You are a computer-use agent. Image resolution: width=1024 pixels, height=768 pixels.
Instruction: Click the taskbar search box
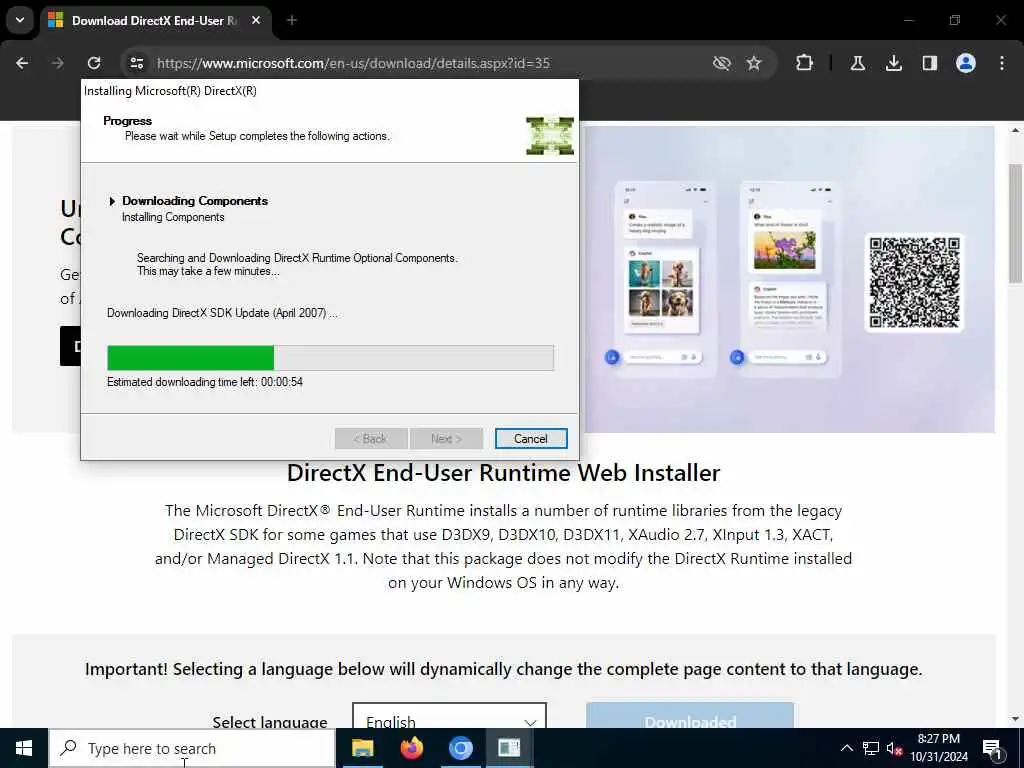192,748
